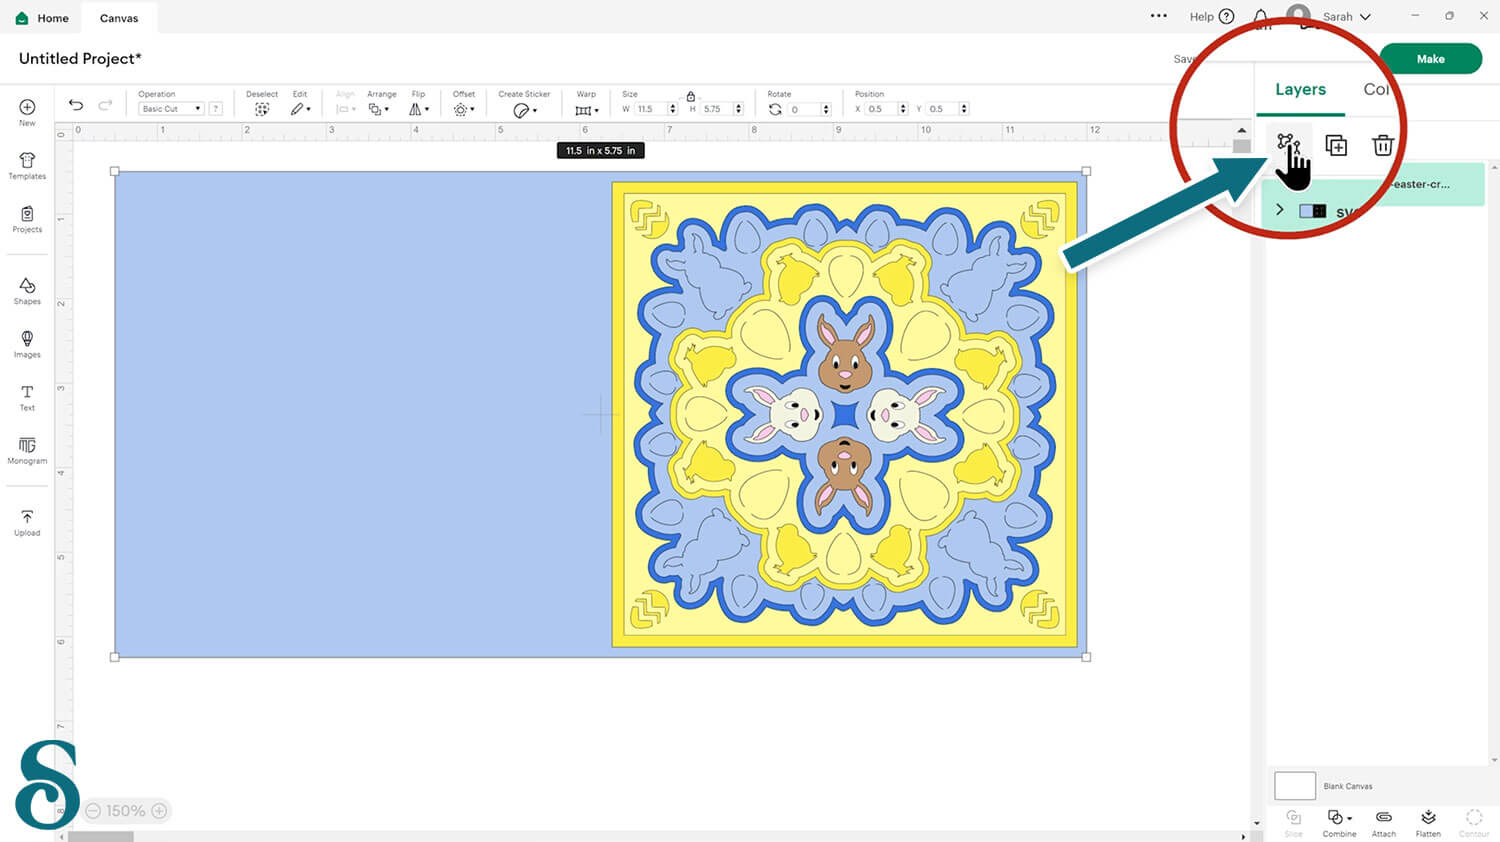Screen dimensions: 1500x842
Task: Click the Height size input field
Action: pyautogui.click(x=717, y=109)
